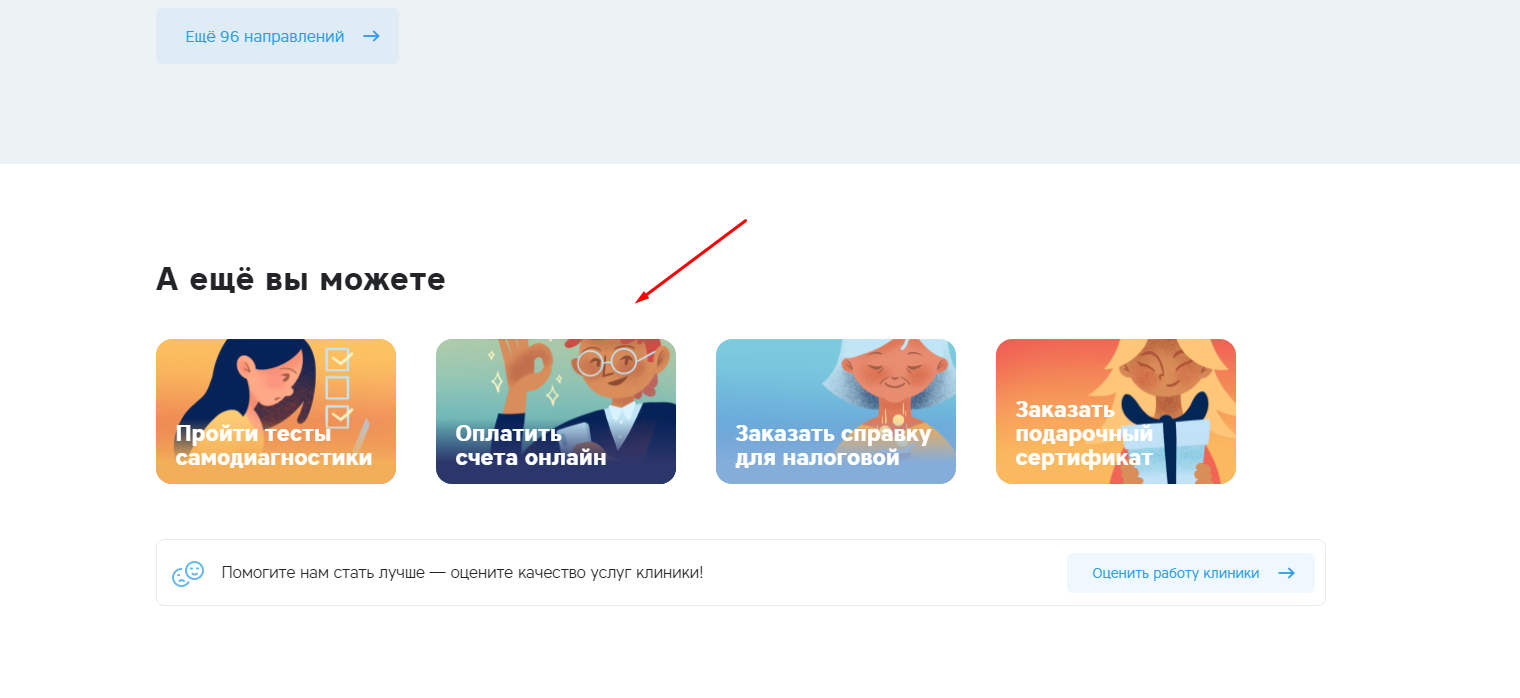This screenshot has width=1520, height=698.
Task: Click the "Ещё 96 направлений" button
Action: click(x=277, y=36)
